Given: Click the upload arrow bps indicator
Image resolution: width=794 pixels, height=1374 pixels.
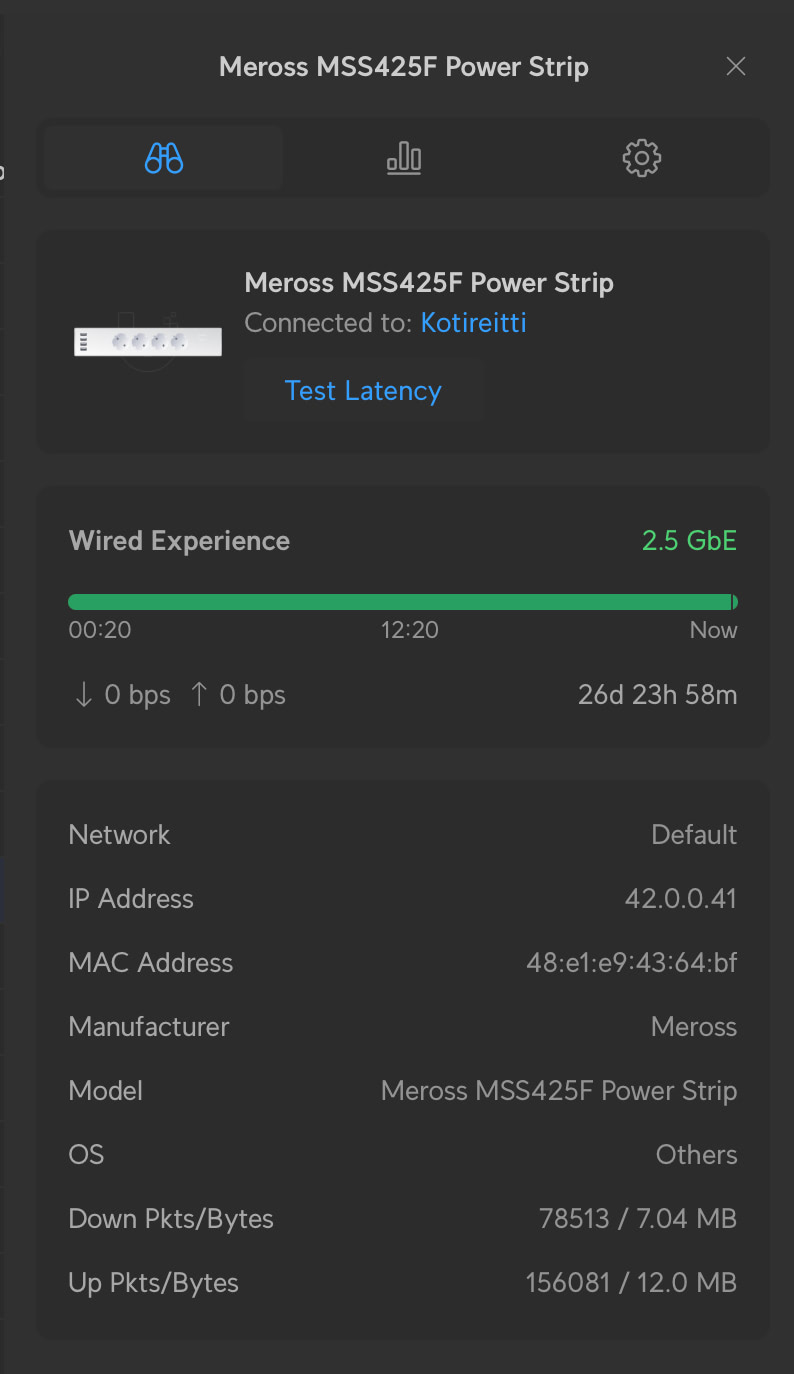Looking at the screenshot, I should (x=238, y=695).
